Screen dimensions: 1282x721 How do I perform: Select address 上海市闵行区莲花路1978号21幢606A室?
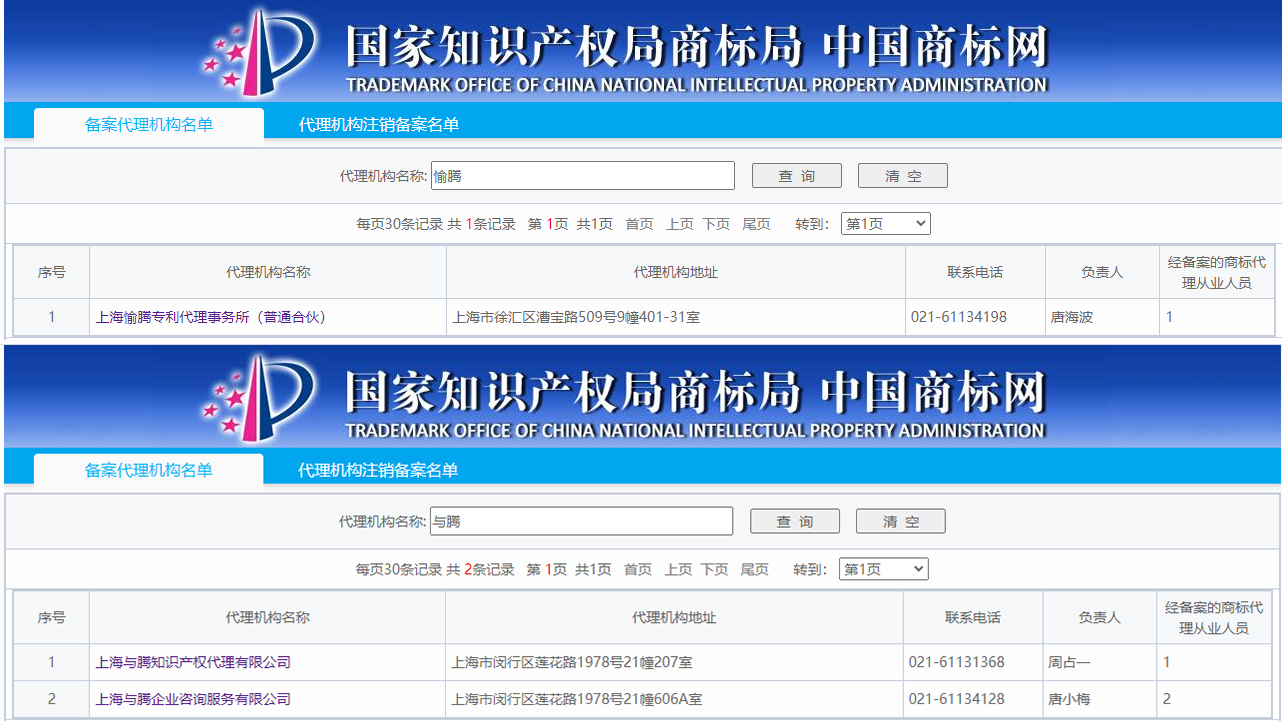[577, 699]
